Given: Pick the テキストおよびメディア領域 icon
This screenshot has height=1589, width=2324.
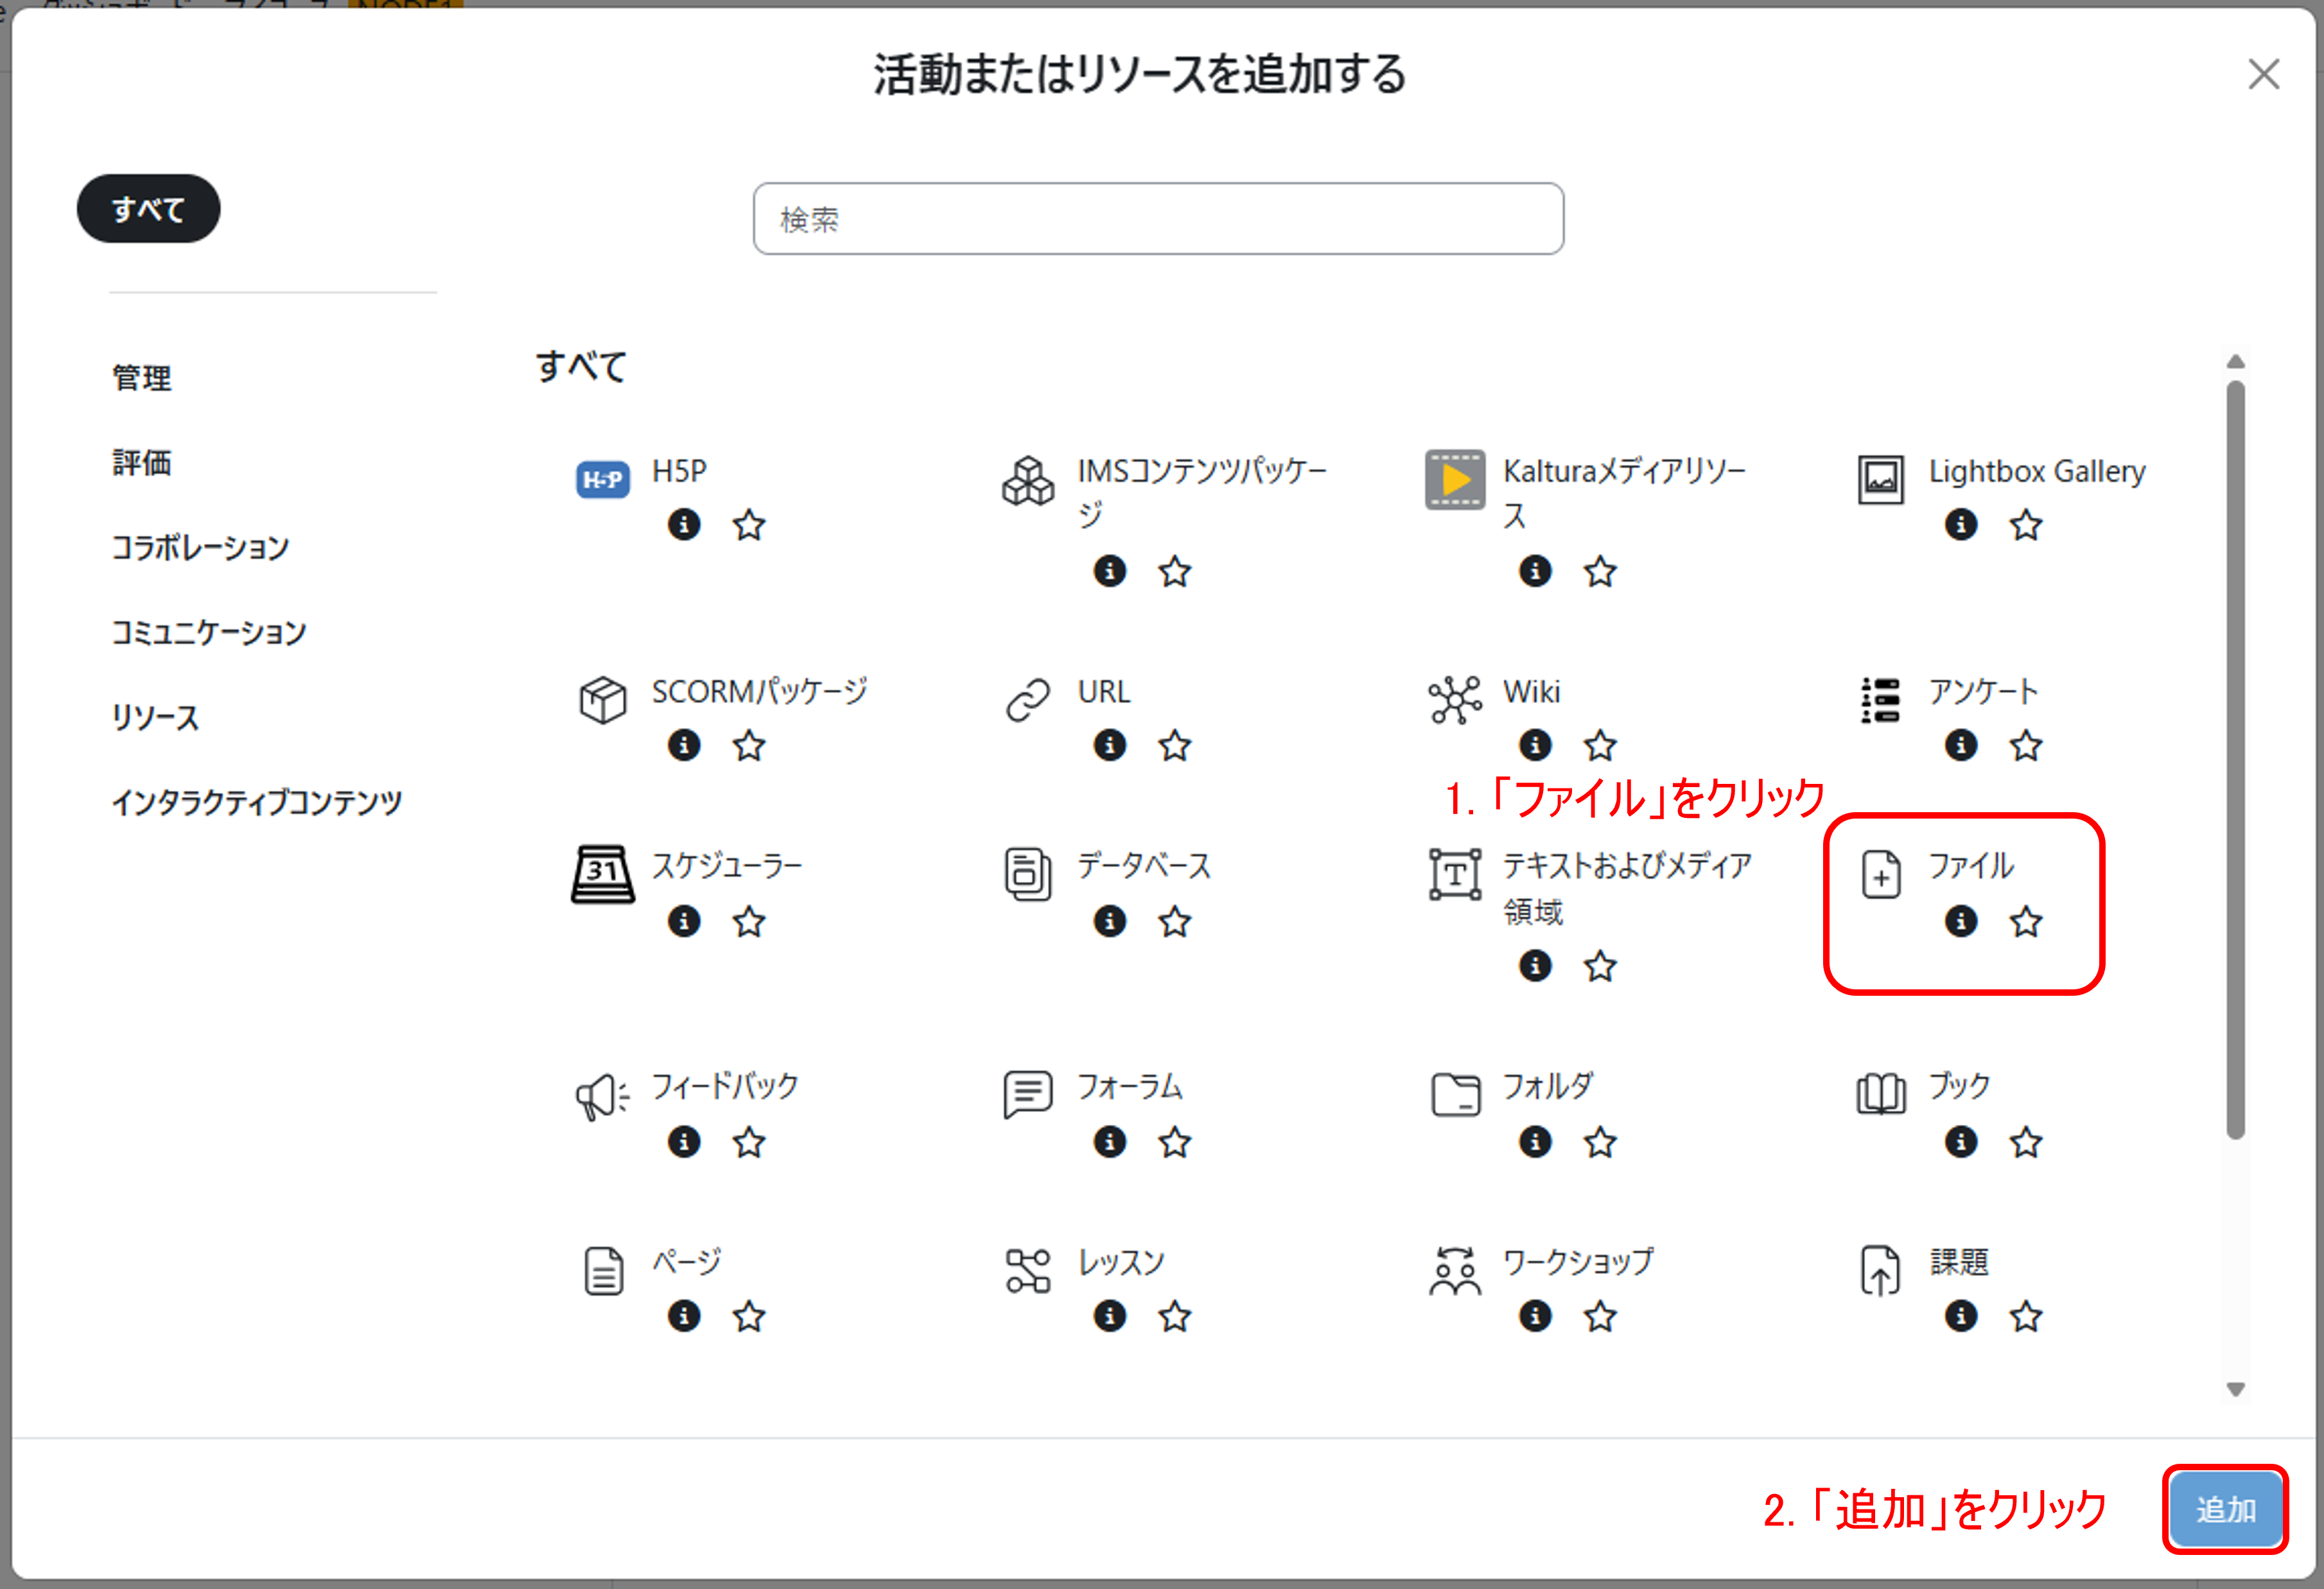Looking at the screenshot, I should click(x=1455, y=874).
